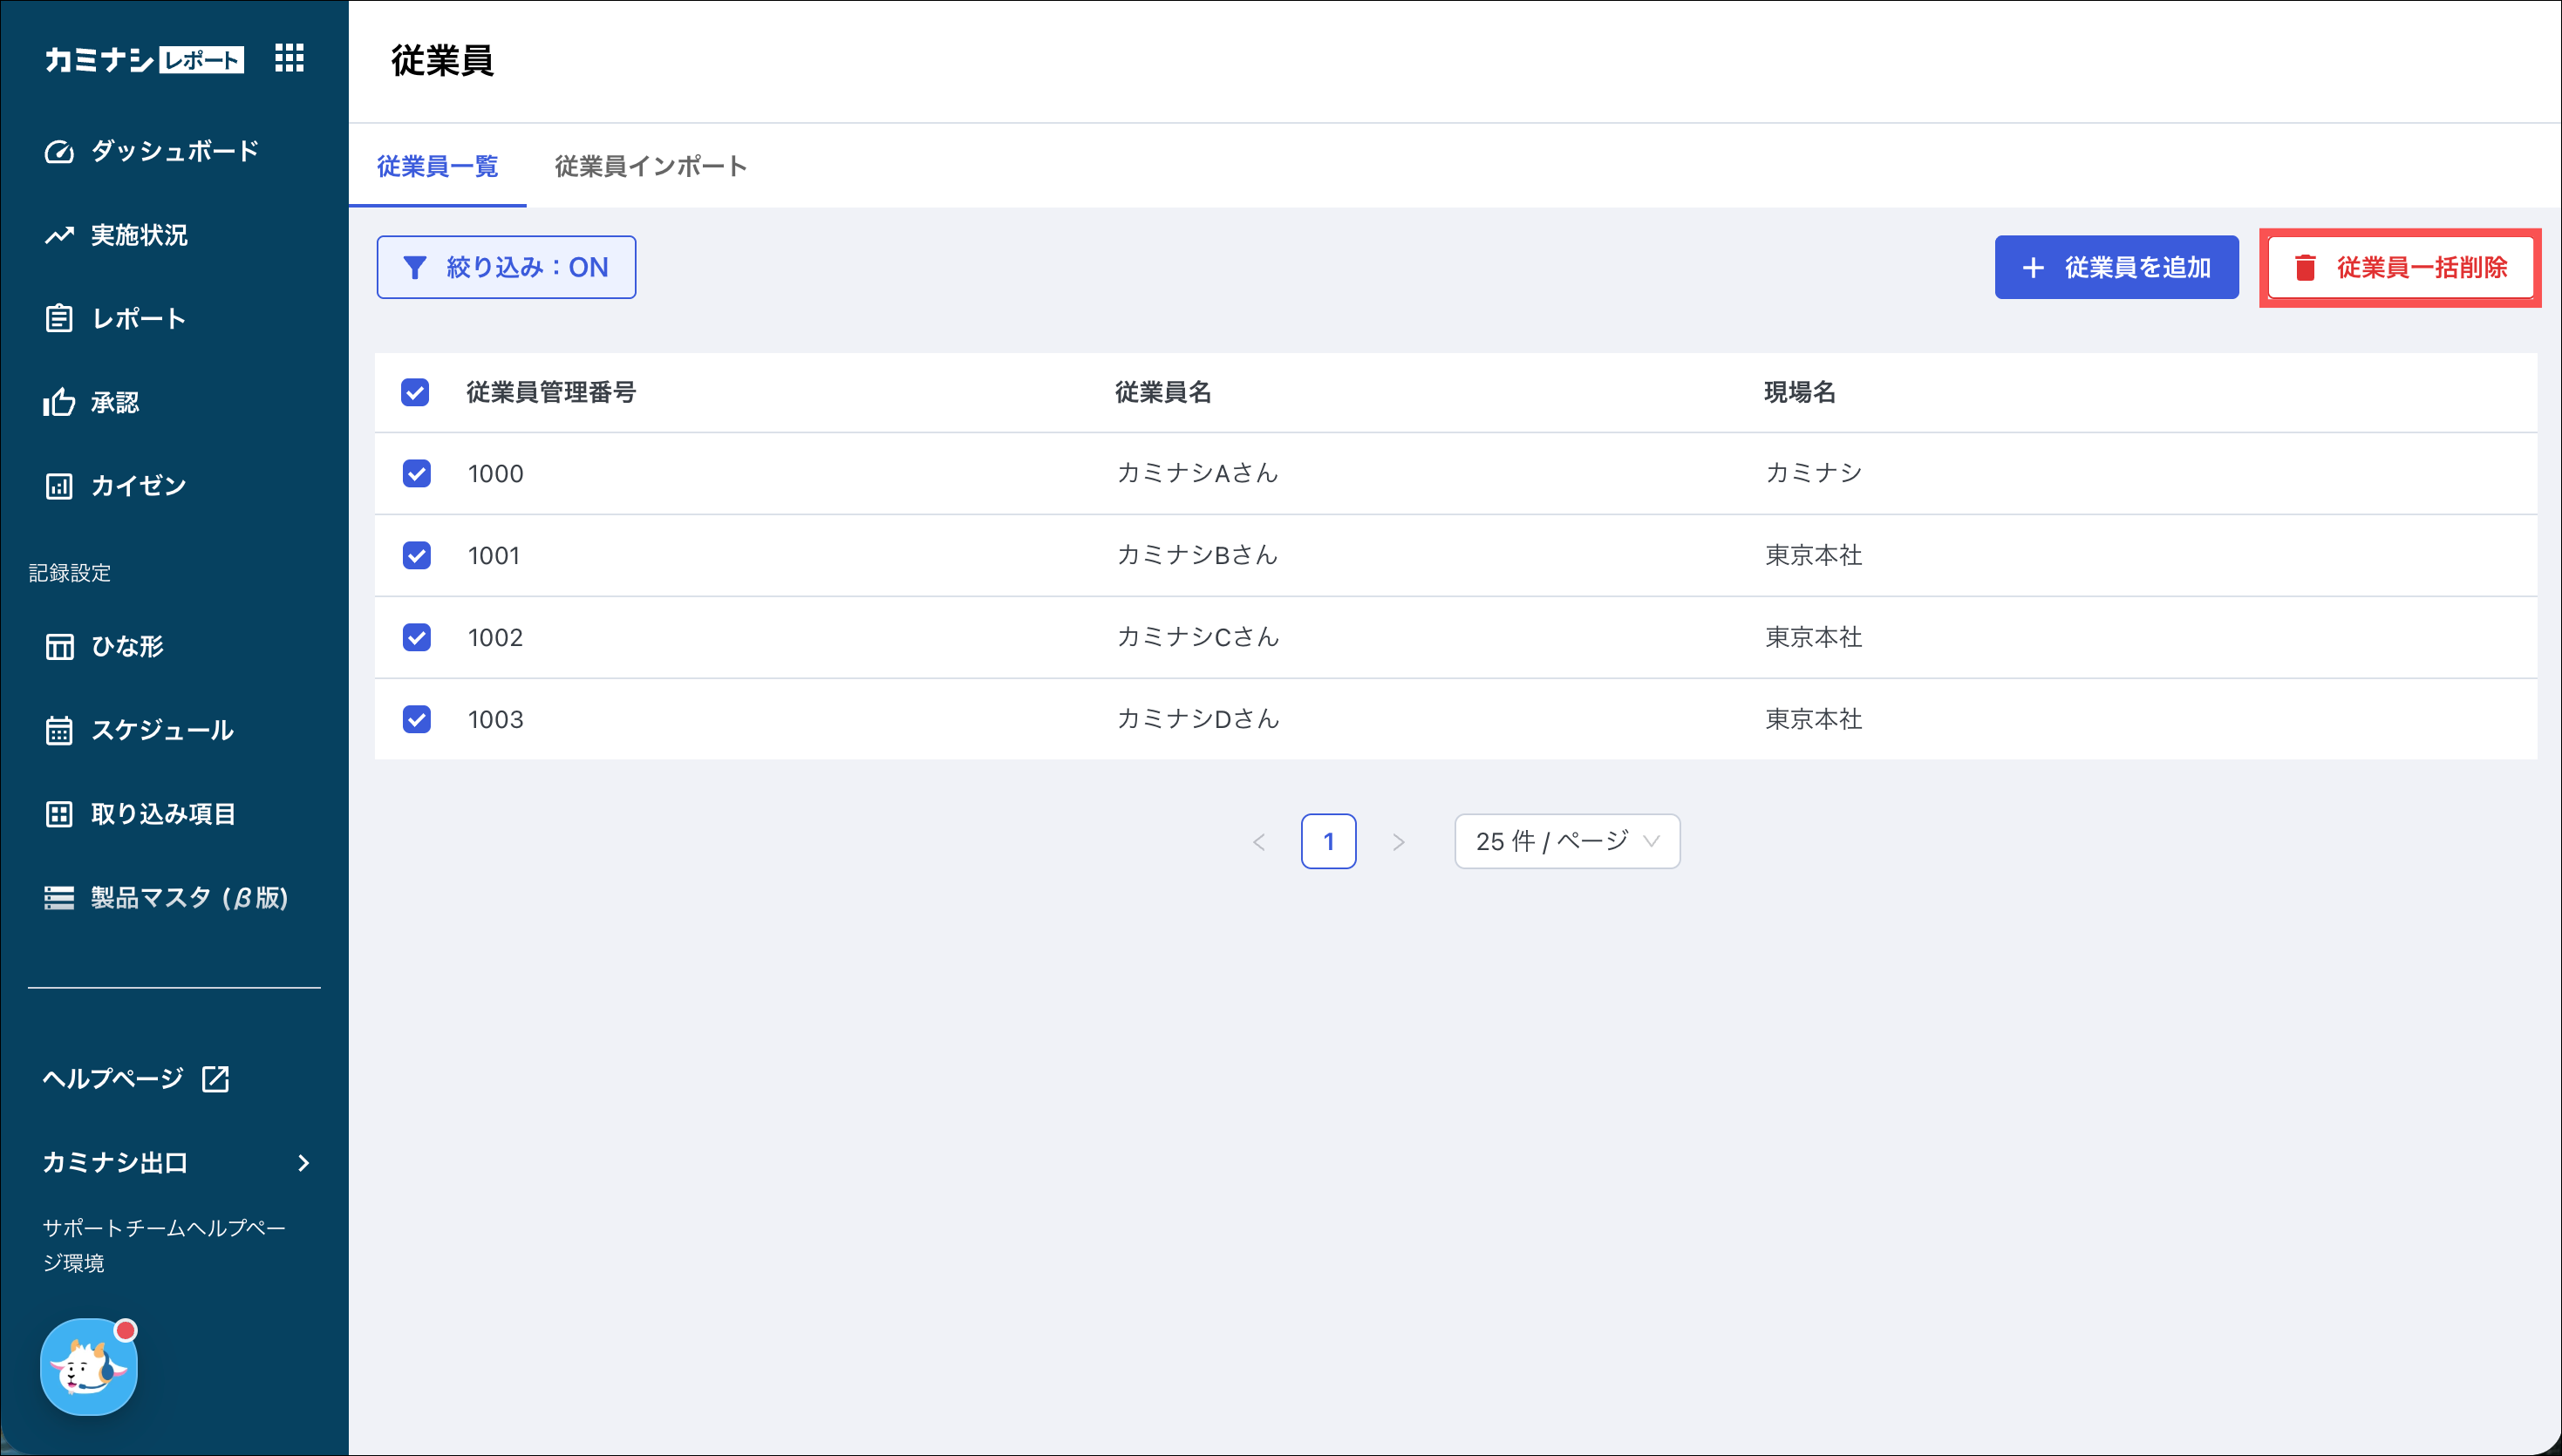Screen dimensions: 2562x1456
Task: Open 絞り込み：ON filter panel
Action: pos(506,267)
